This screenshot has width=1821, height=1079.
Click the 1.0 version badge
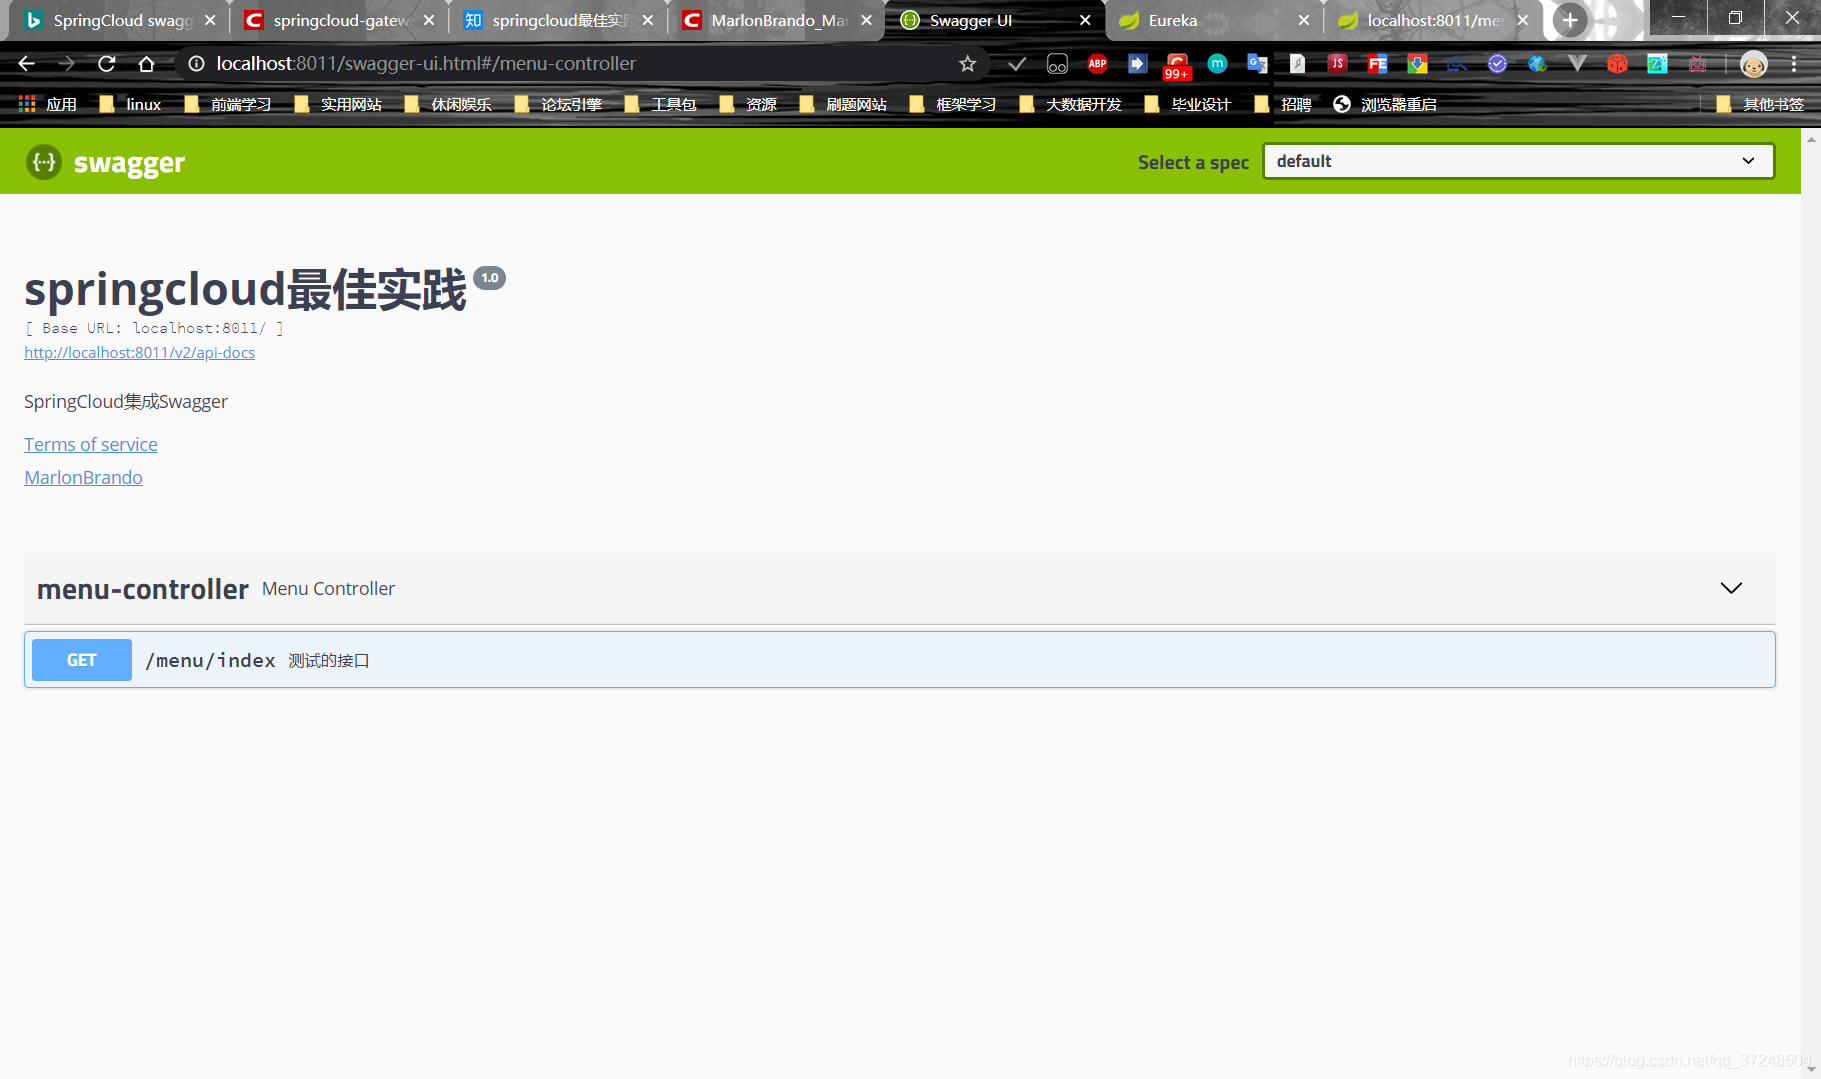pos(490,278)
